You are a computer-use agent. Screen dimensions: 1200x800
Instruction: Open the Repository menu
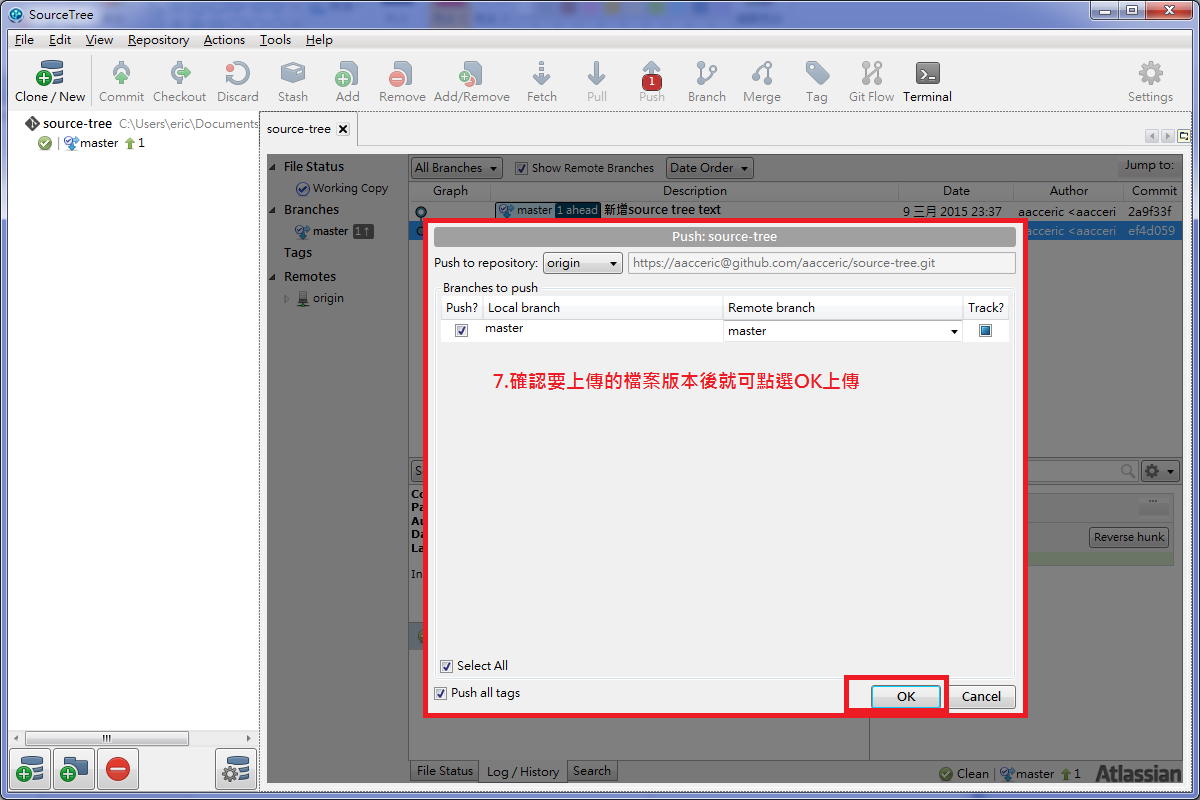(x=158, y=40)
